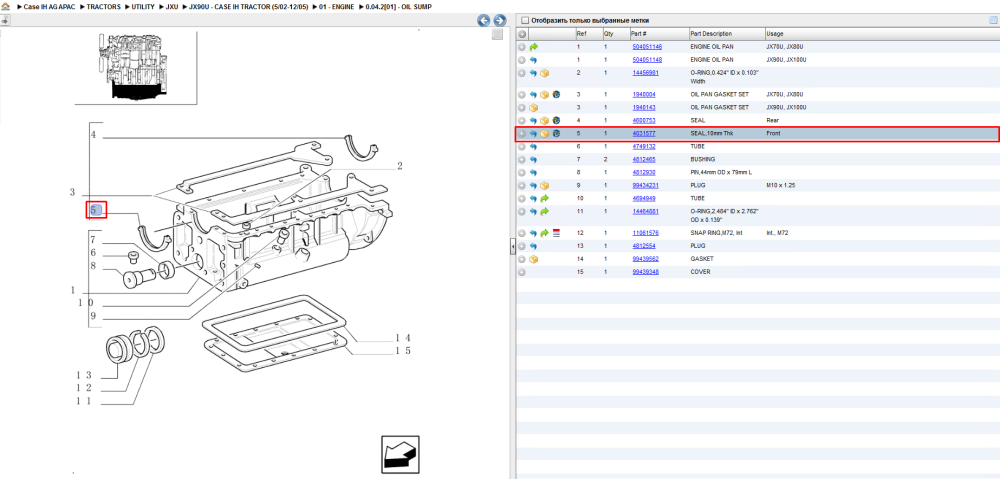
Task: Open part number link 504051146
Action: 647,47
